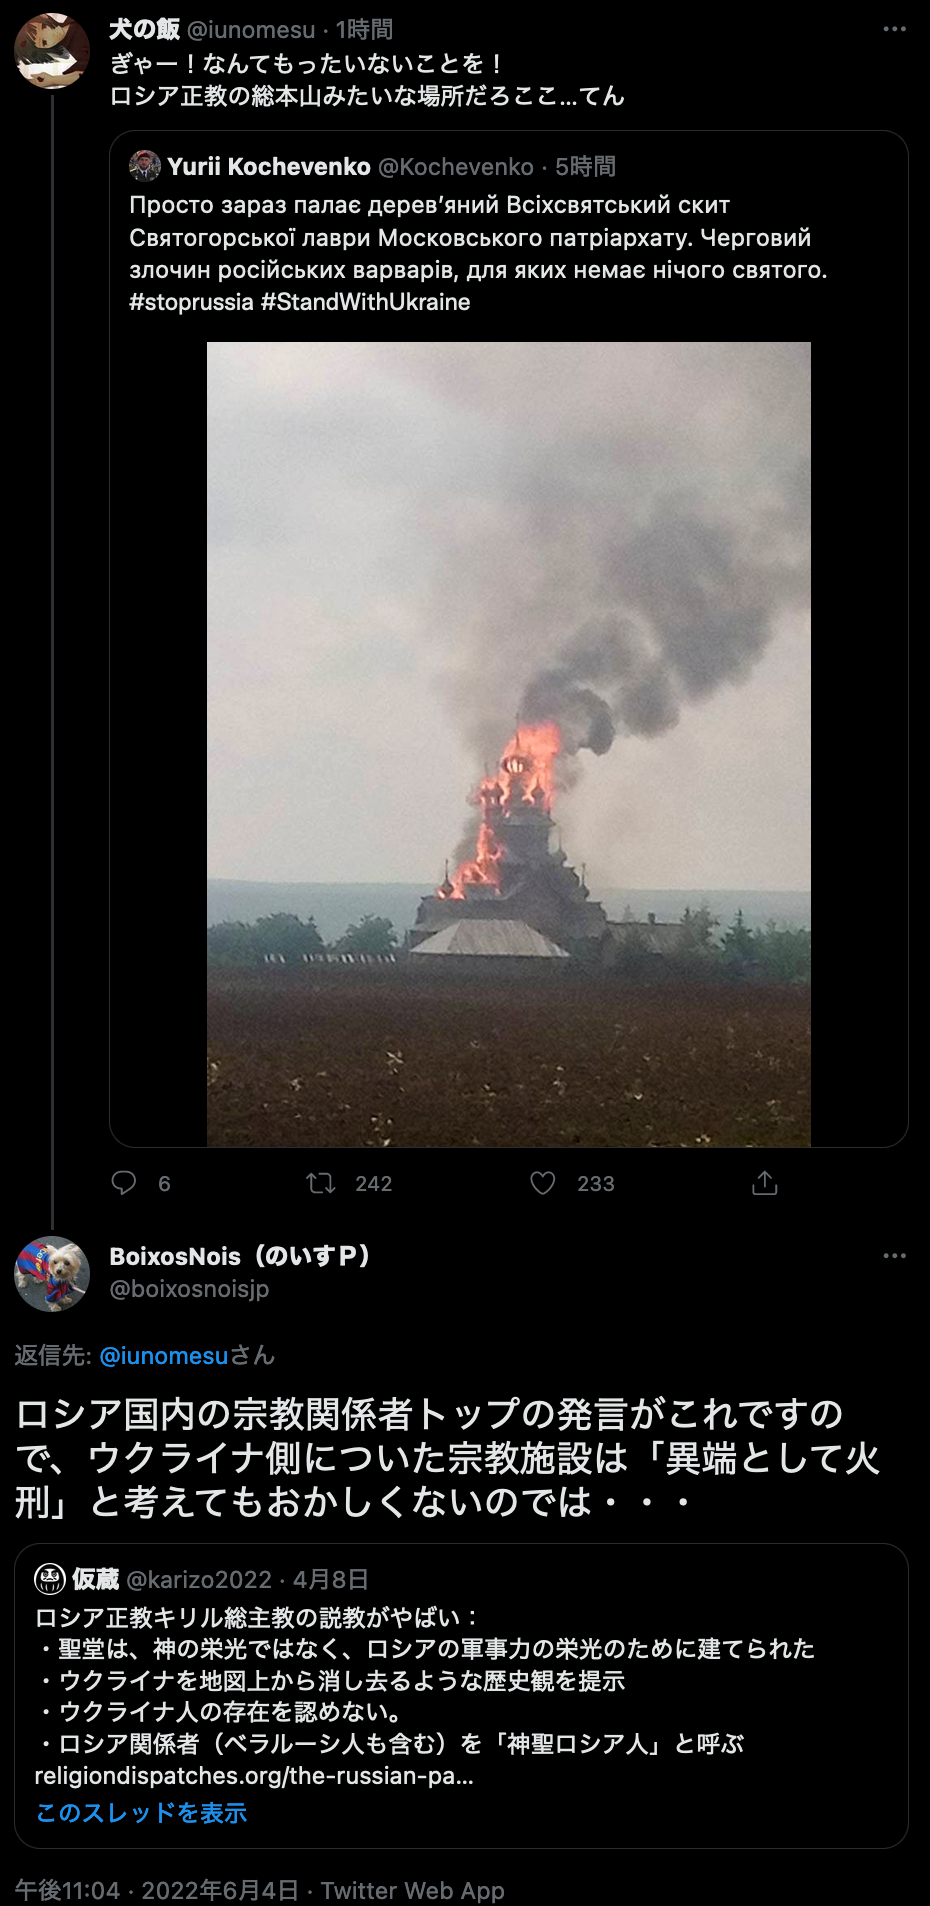This screenshot has height=1906, width=930.
Task: Open religiondispatches.org link in quoted tweet
Action: (254, 1775)
